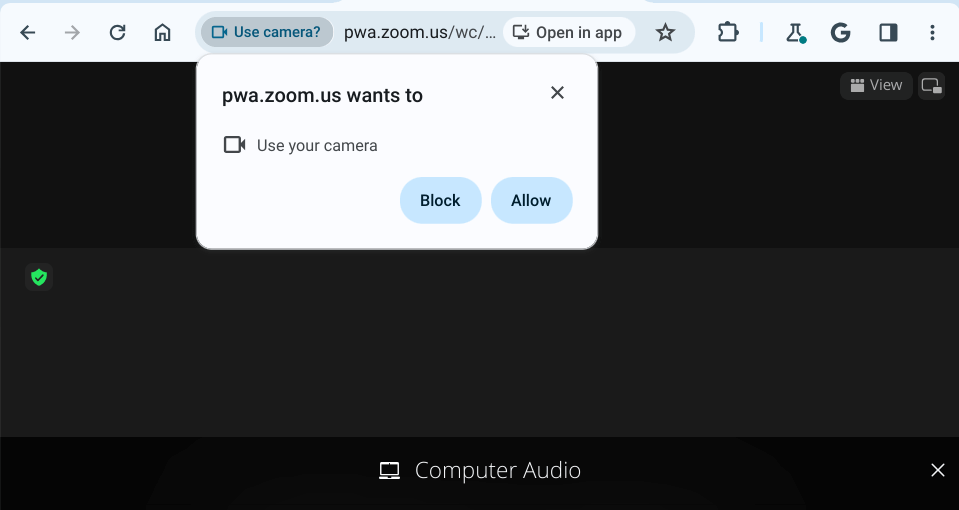Toggle the browser side panel
Viewport: 959px width, 510px height.
[x=887, y=33]
